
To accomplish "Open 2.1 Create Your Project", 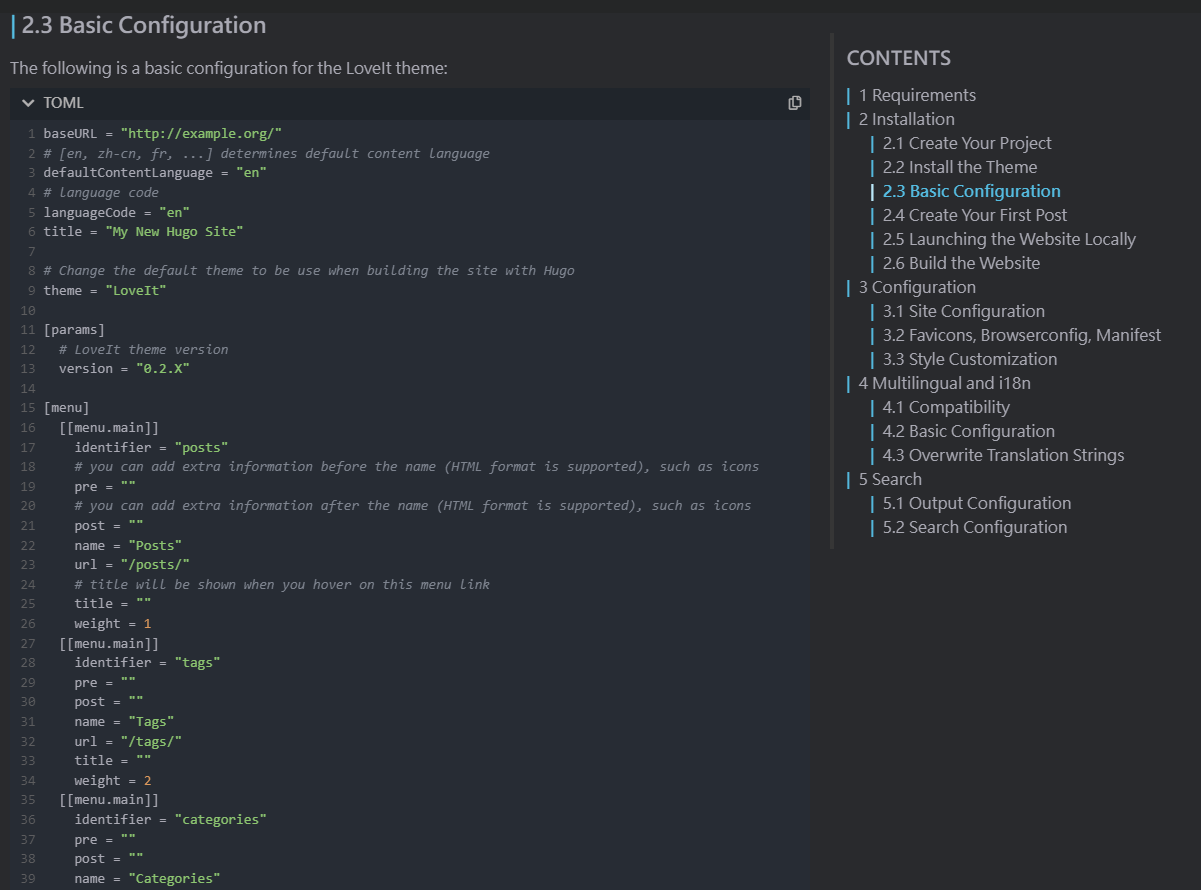I will pyautogui.click(x=966, y=142).
